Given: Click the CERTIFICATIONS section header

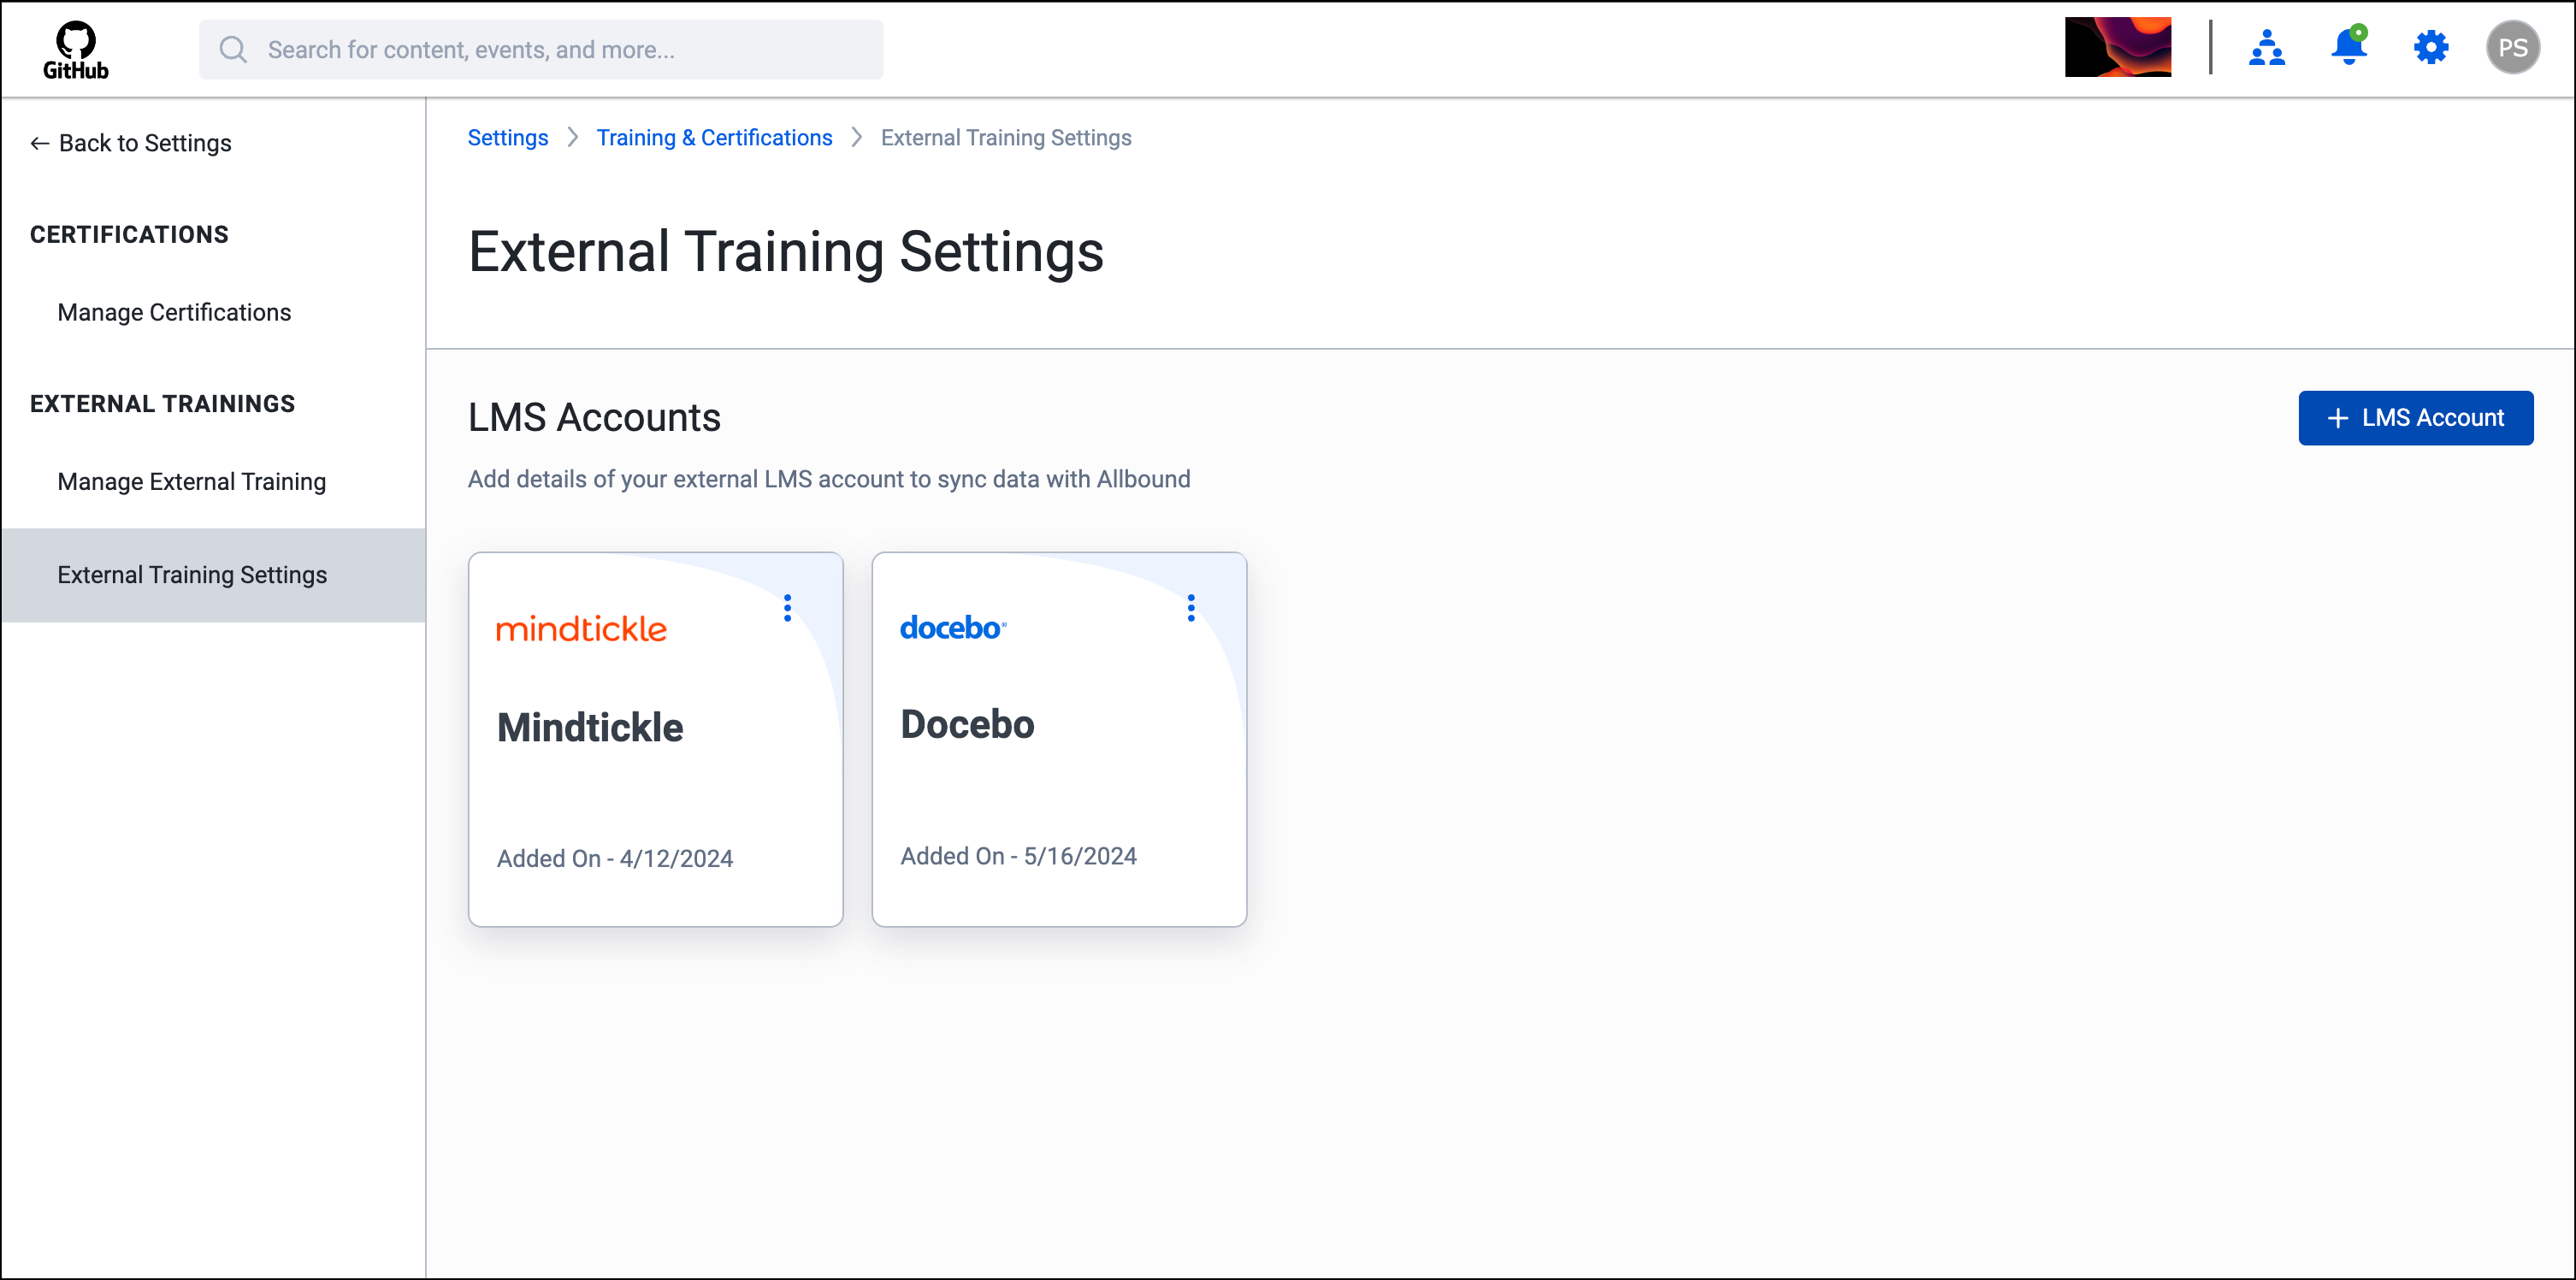Looking at the screenshot, I should coord(129,234).
